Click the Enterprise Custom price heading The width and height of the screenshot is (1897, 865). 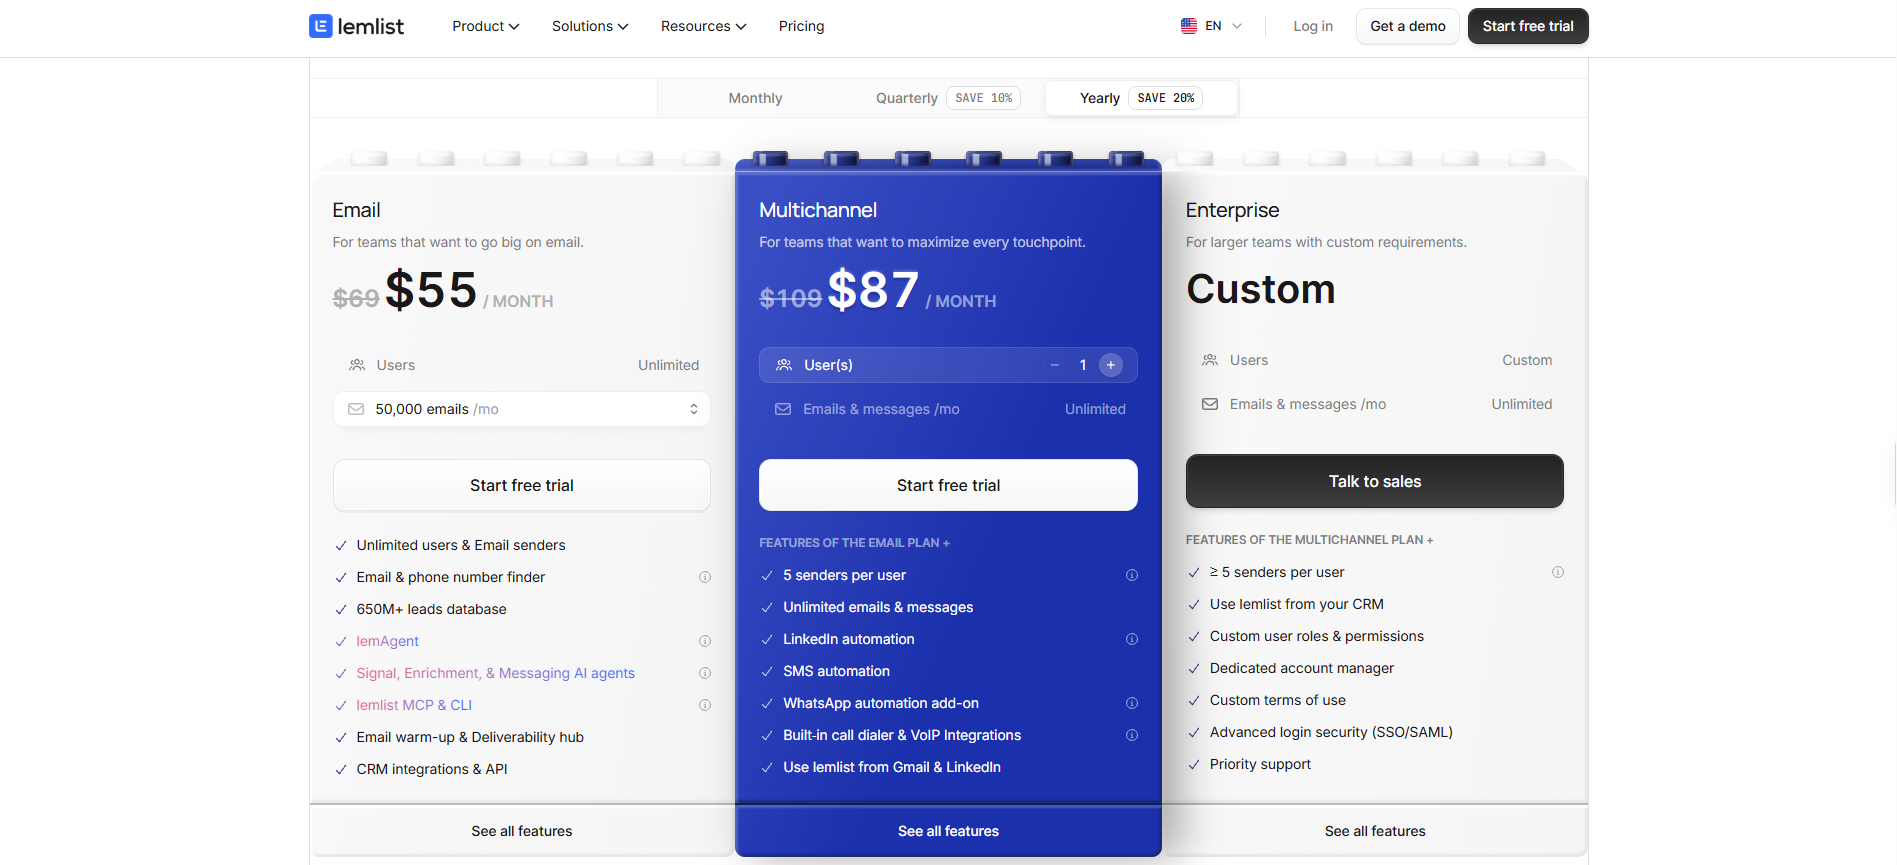(1261, 289)
